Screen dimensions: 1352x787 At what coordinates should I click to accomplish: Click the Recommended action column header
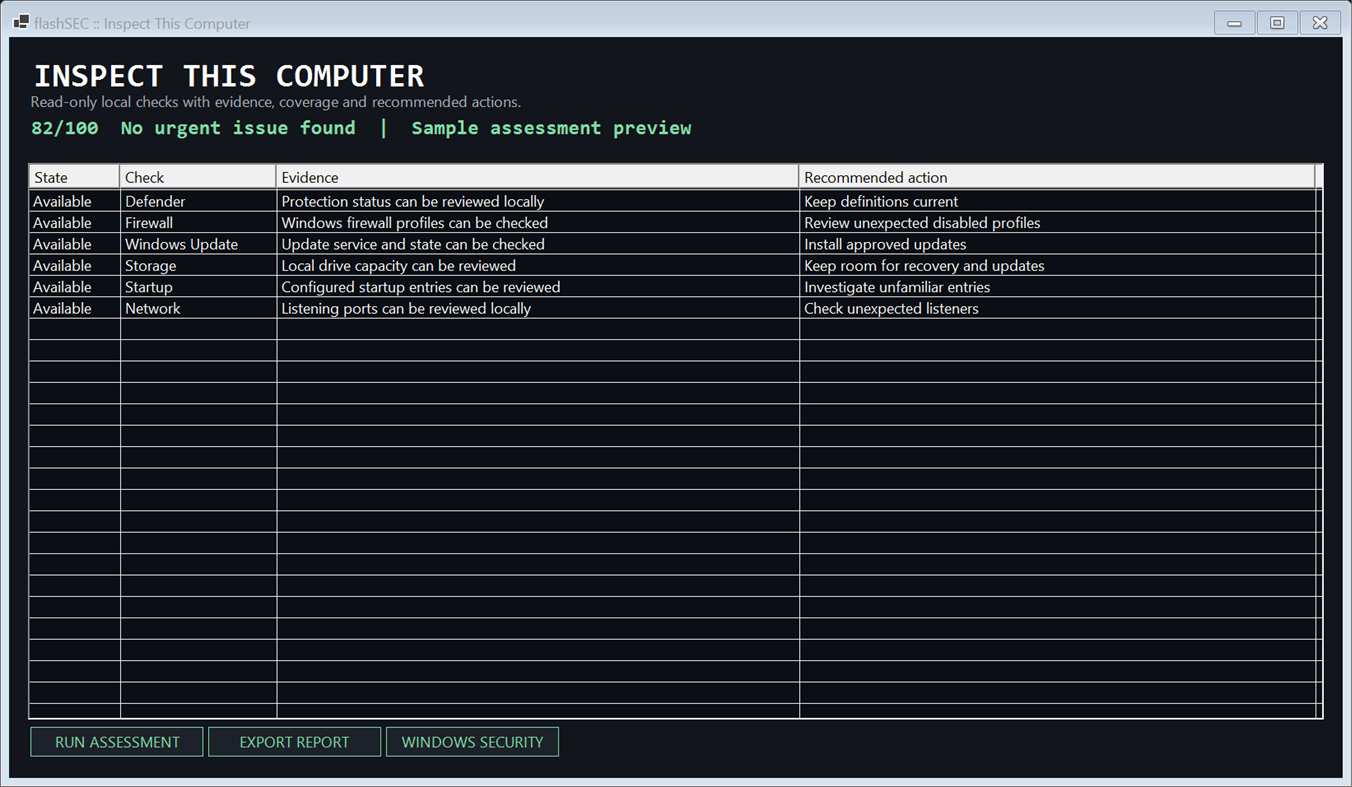tap(1057, 177)
